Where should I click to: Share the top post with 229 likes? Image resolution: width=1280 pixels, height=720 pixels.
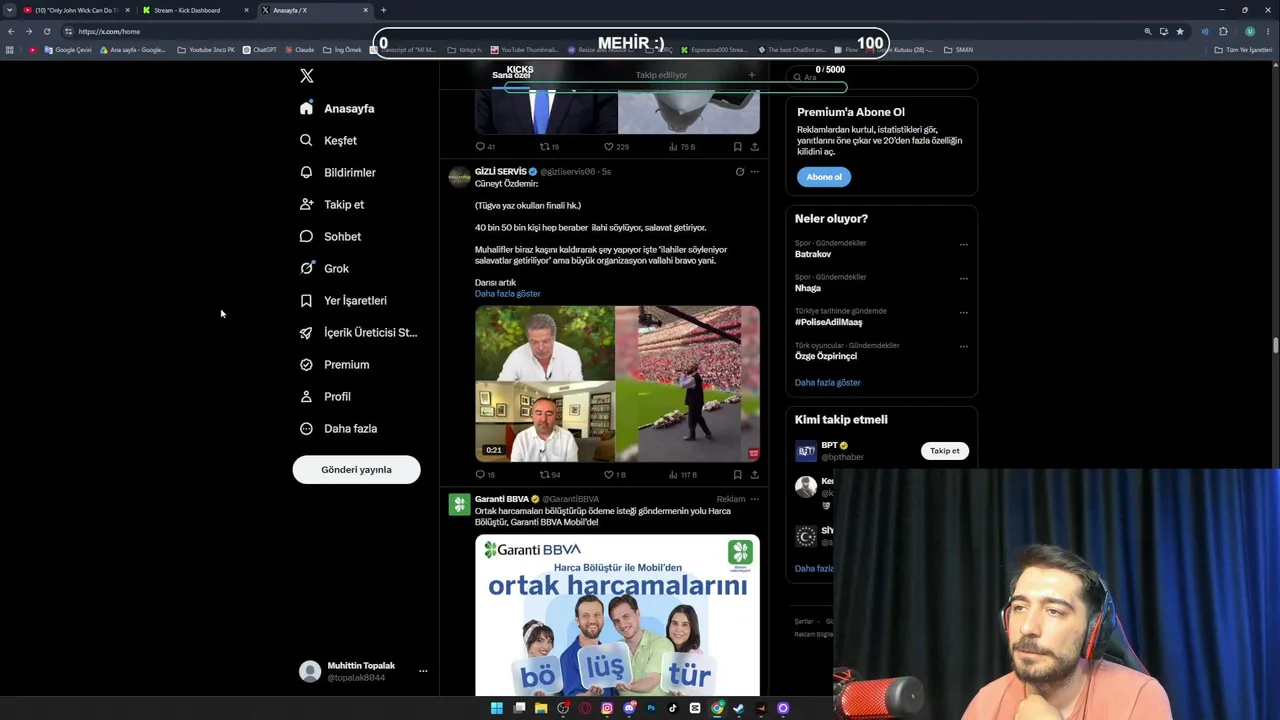point(754,147)
